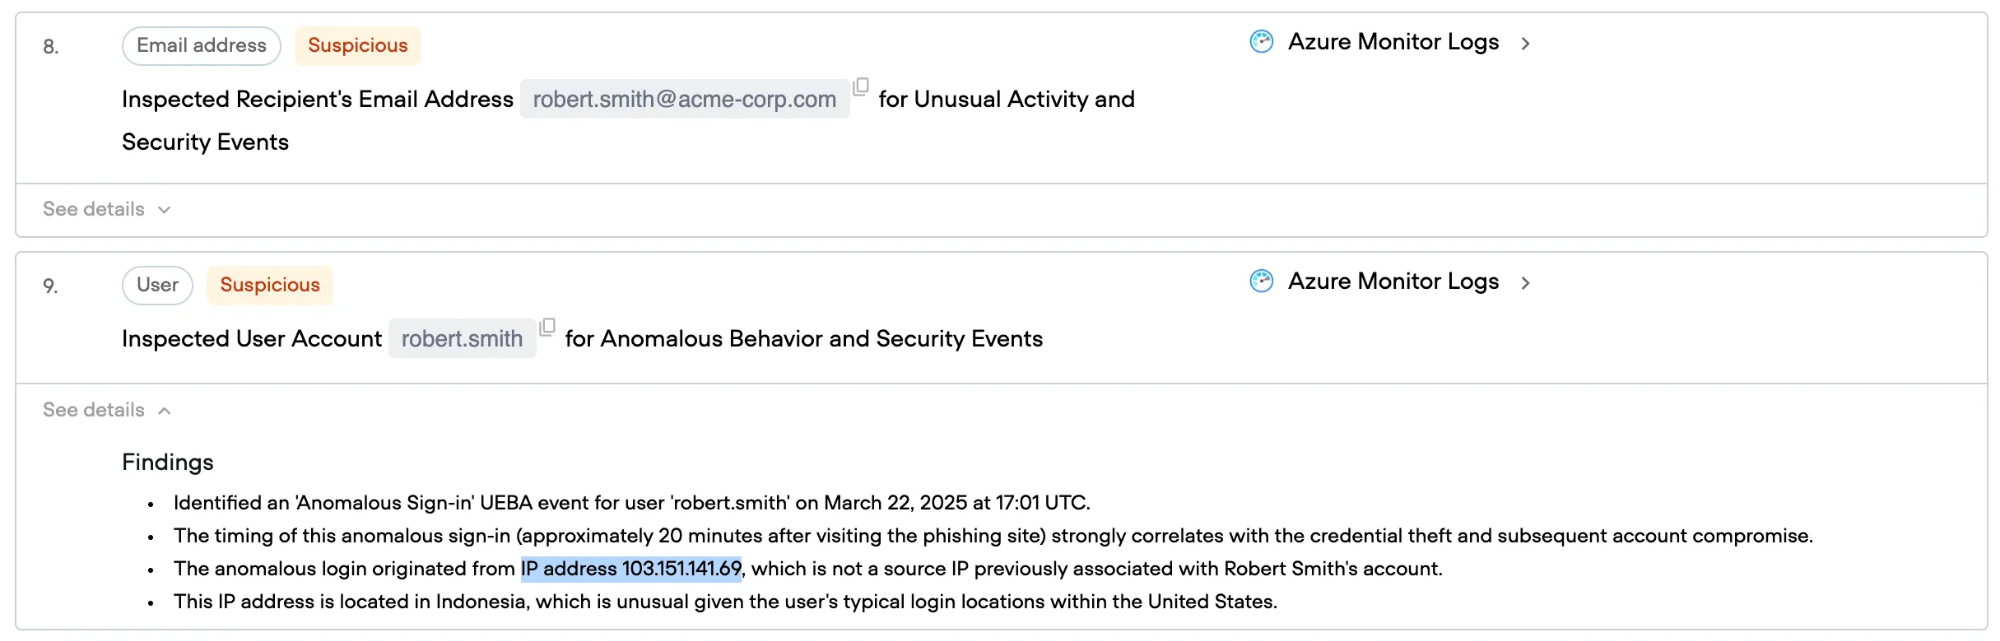2000x641 pixels.
Task: Click the step number 8 label
Action: click(50, 47)
